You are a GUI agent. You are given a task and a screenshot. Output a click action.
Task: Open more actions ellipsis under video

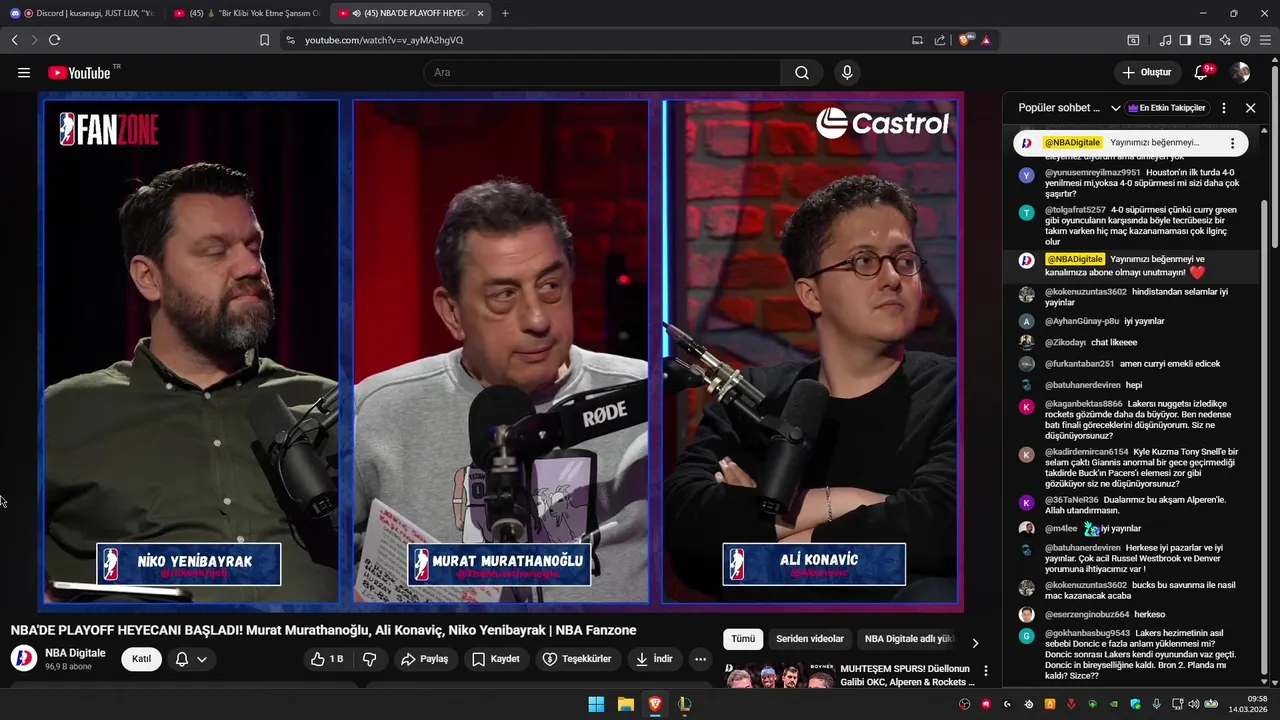700,659
